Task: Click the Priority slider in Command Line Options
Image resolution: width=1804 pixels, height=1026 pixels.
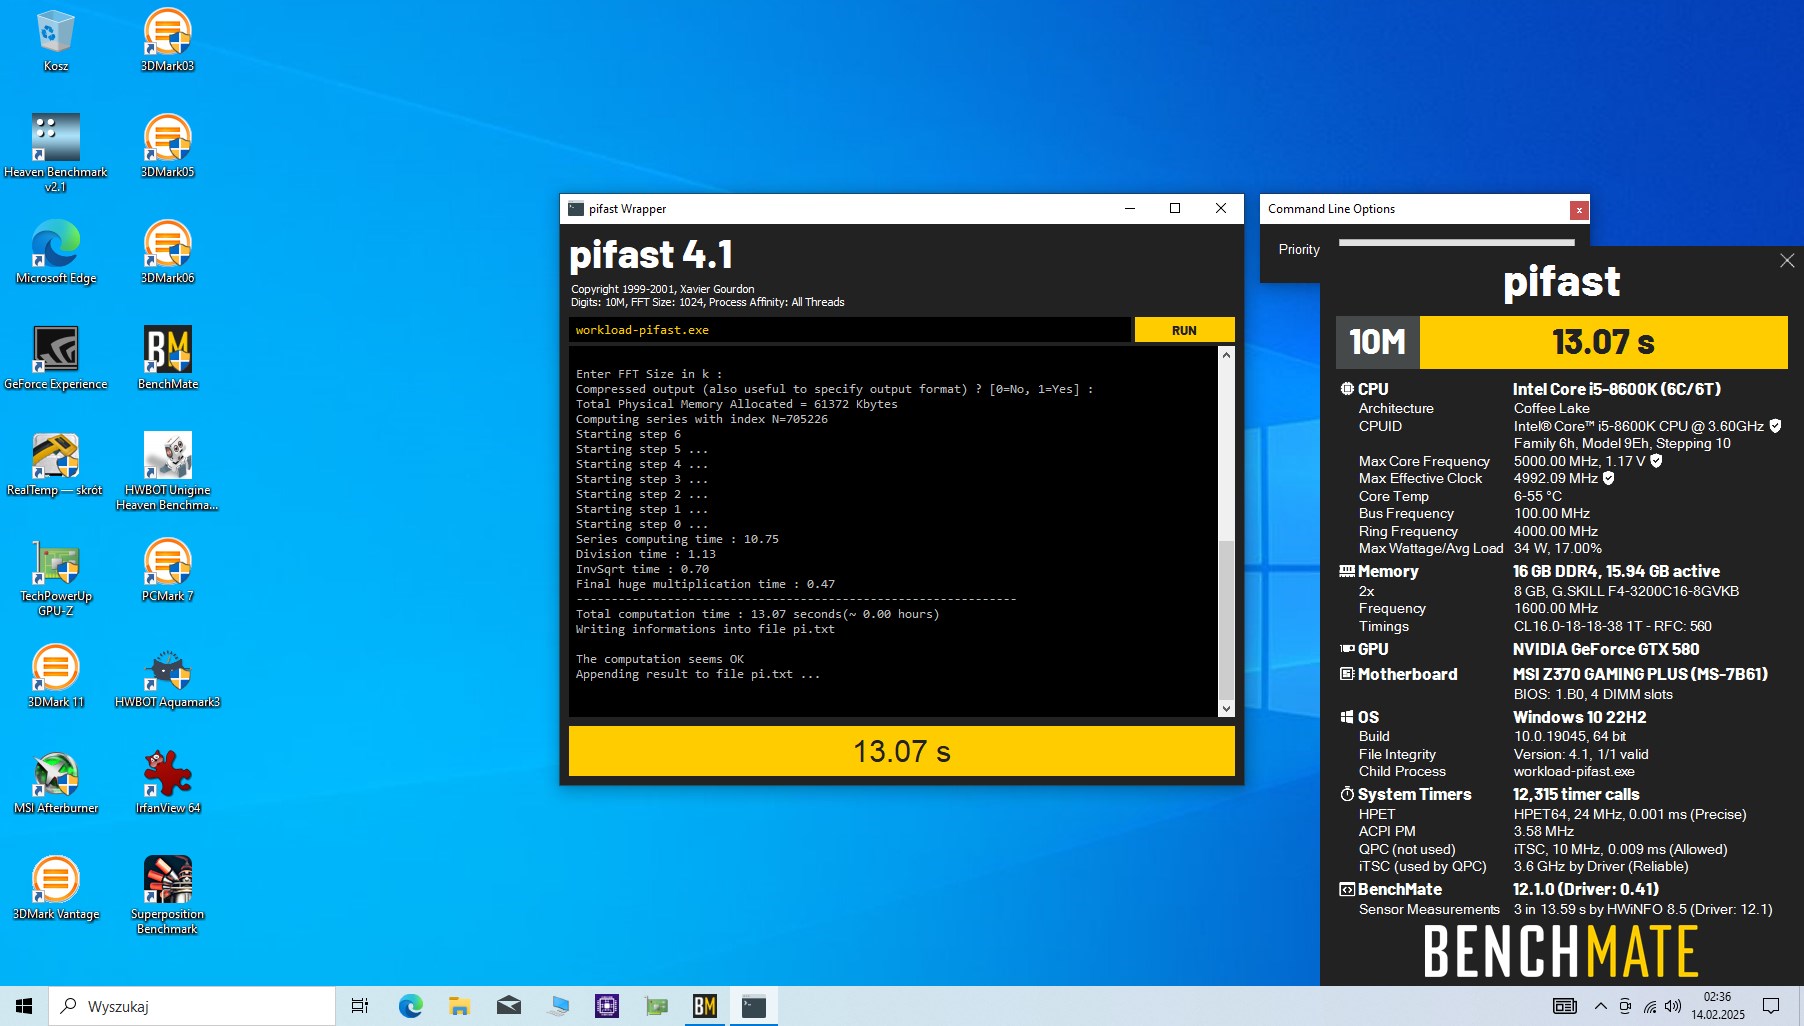Action: (x=1456, y=243)
